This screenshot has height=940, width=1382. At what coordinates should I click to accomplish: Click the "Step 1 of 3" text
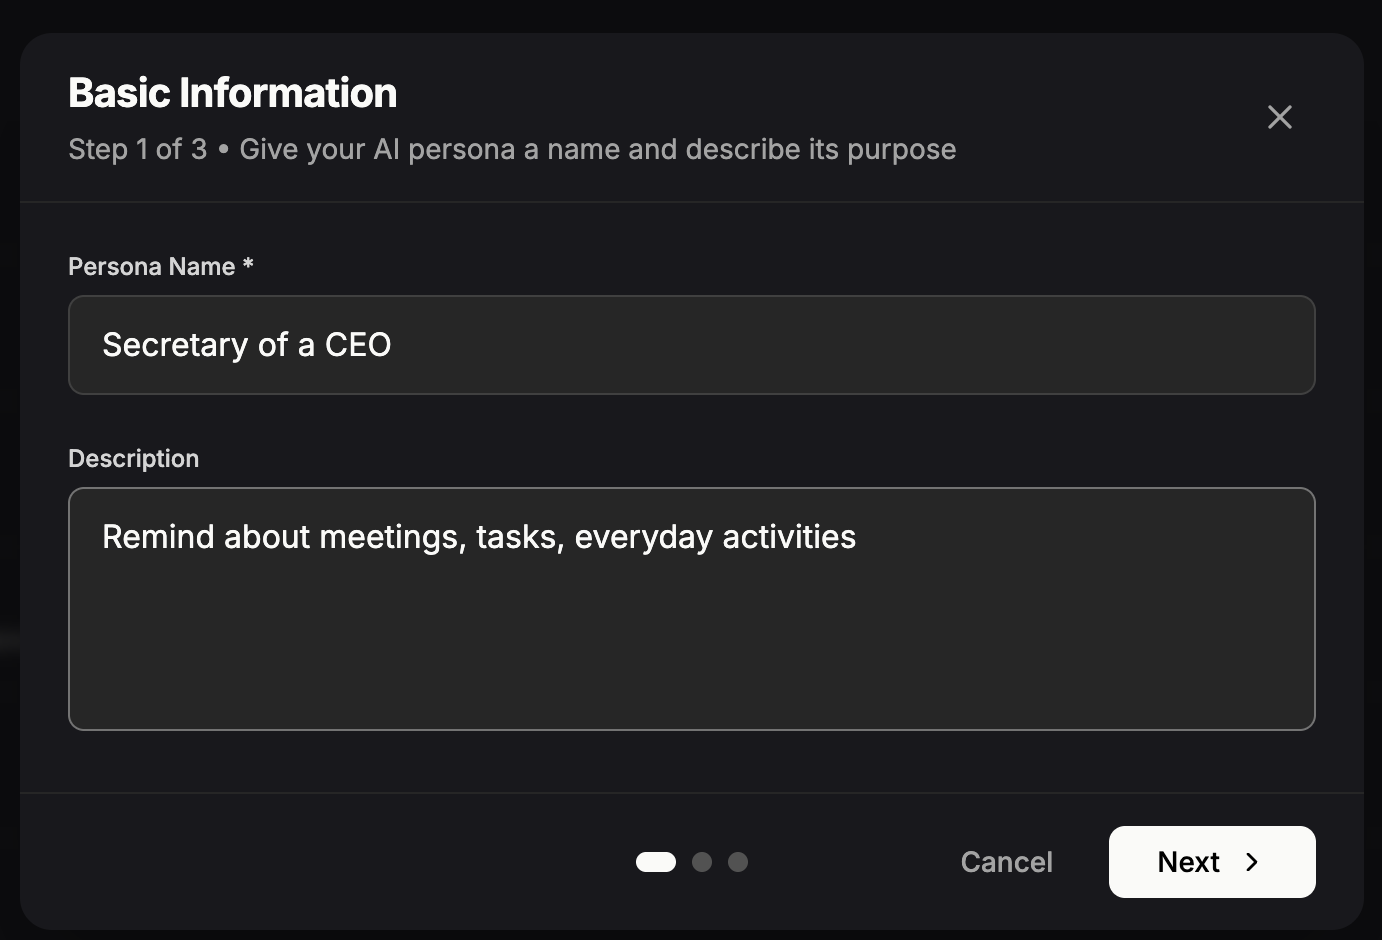point(137,150)
